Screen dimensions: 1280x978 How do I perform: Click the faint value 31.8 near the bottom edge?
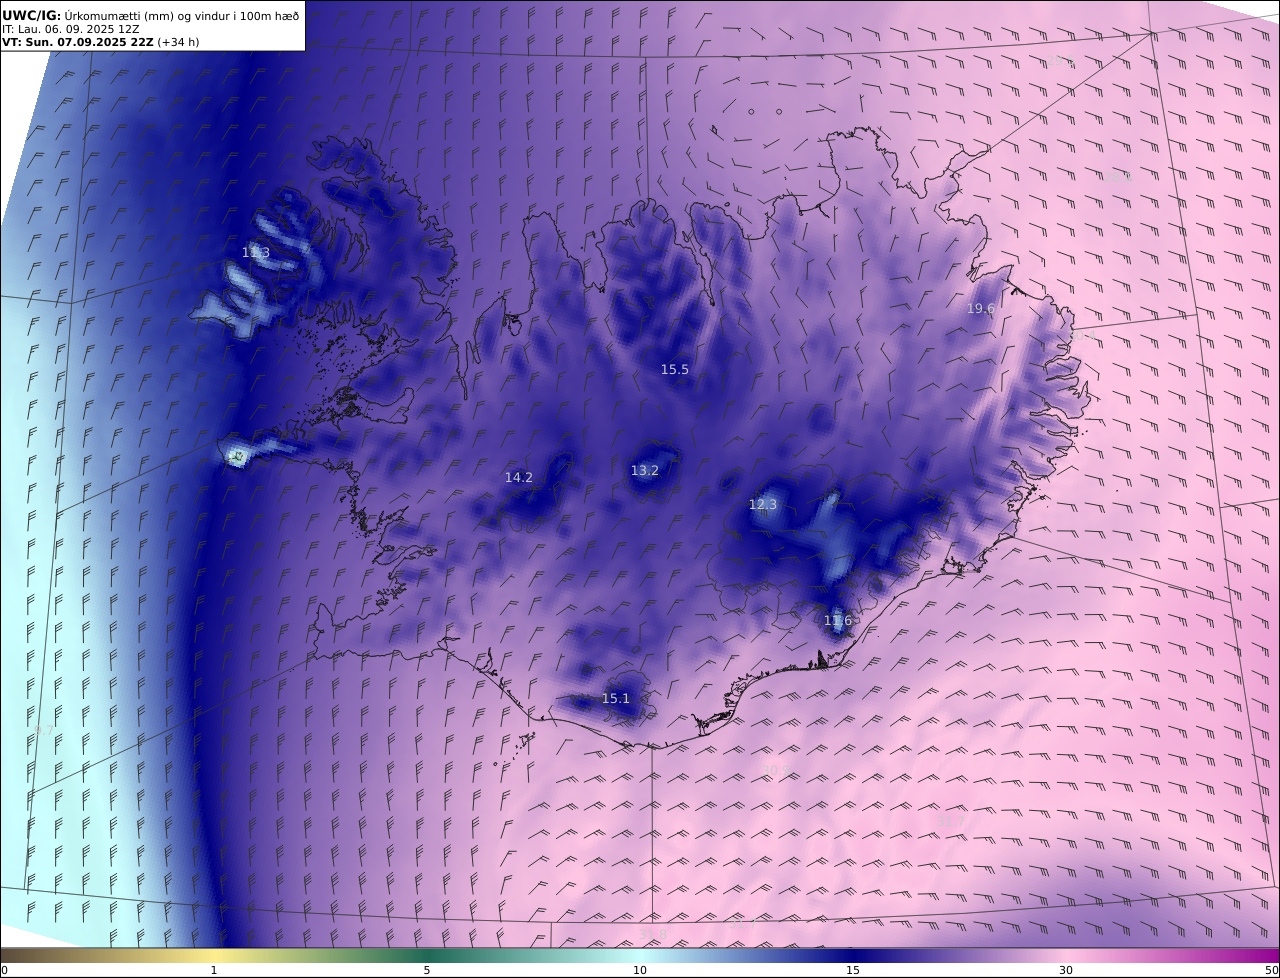(x=652, y=934)
